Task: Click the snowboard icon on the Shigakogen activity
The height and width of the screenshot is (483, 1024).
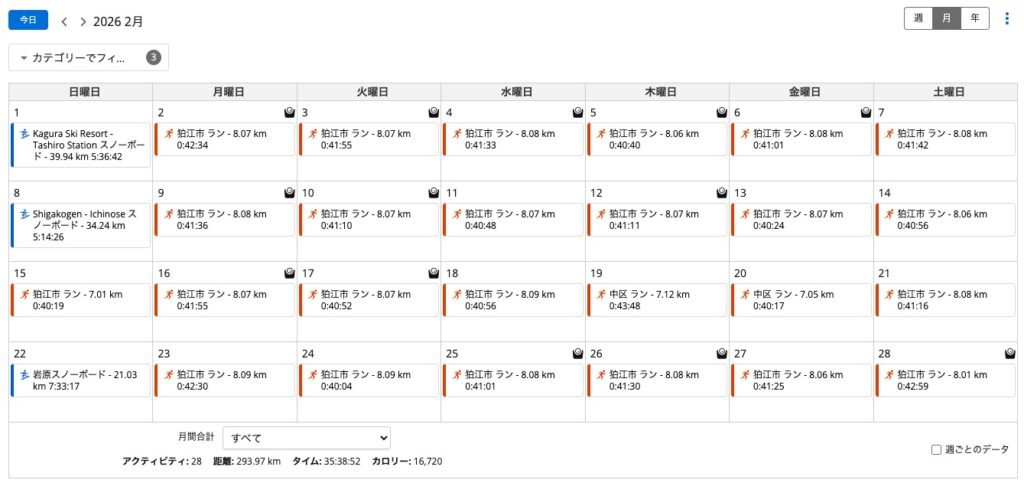Action: [x=24, y=212]
